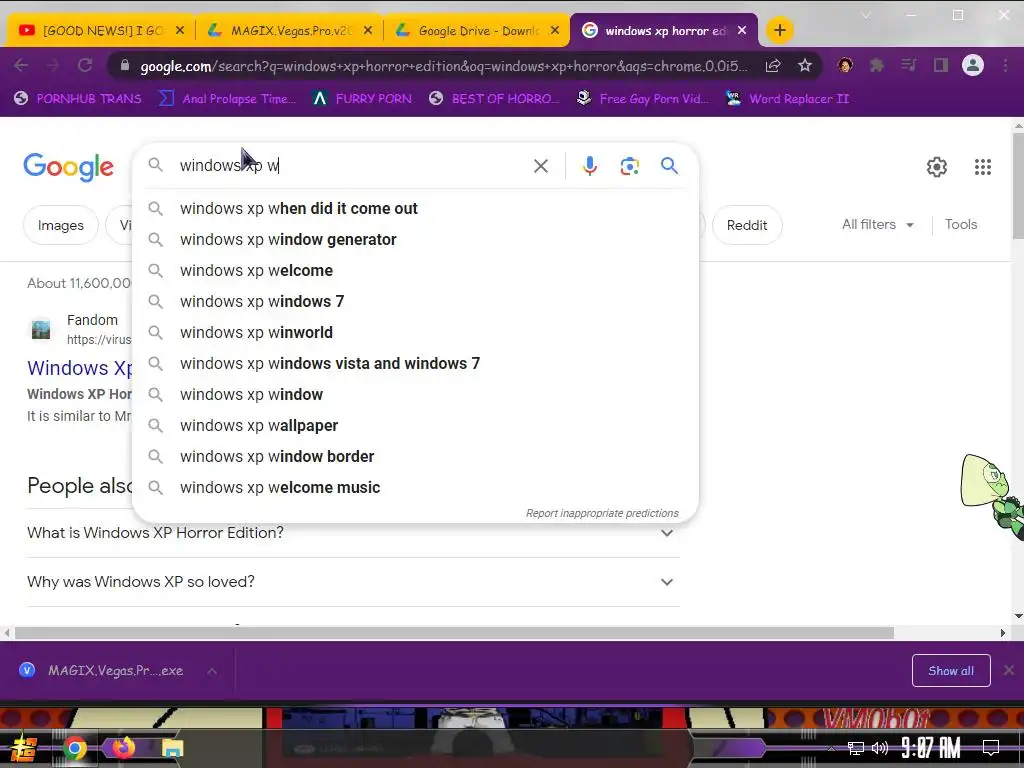The width and height of the screenshot is (1024, 768).
Task: Submit search with the blue magnifier icon
Action: click(x=669, y=165)
